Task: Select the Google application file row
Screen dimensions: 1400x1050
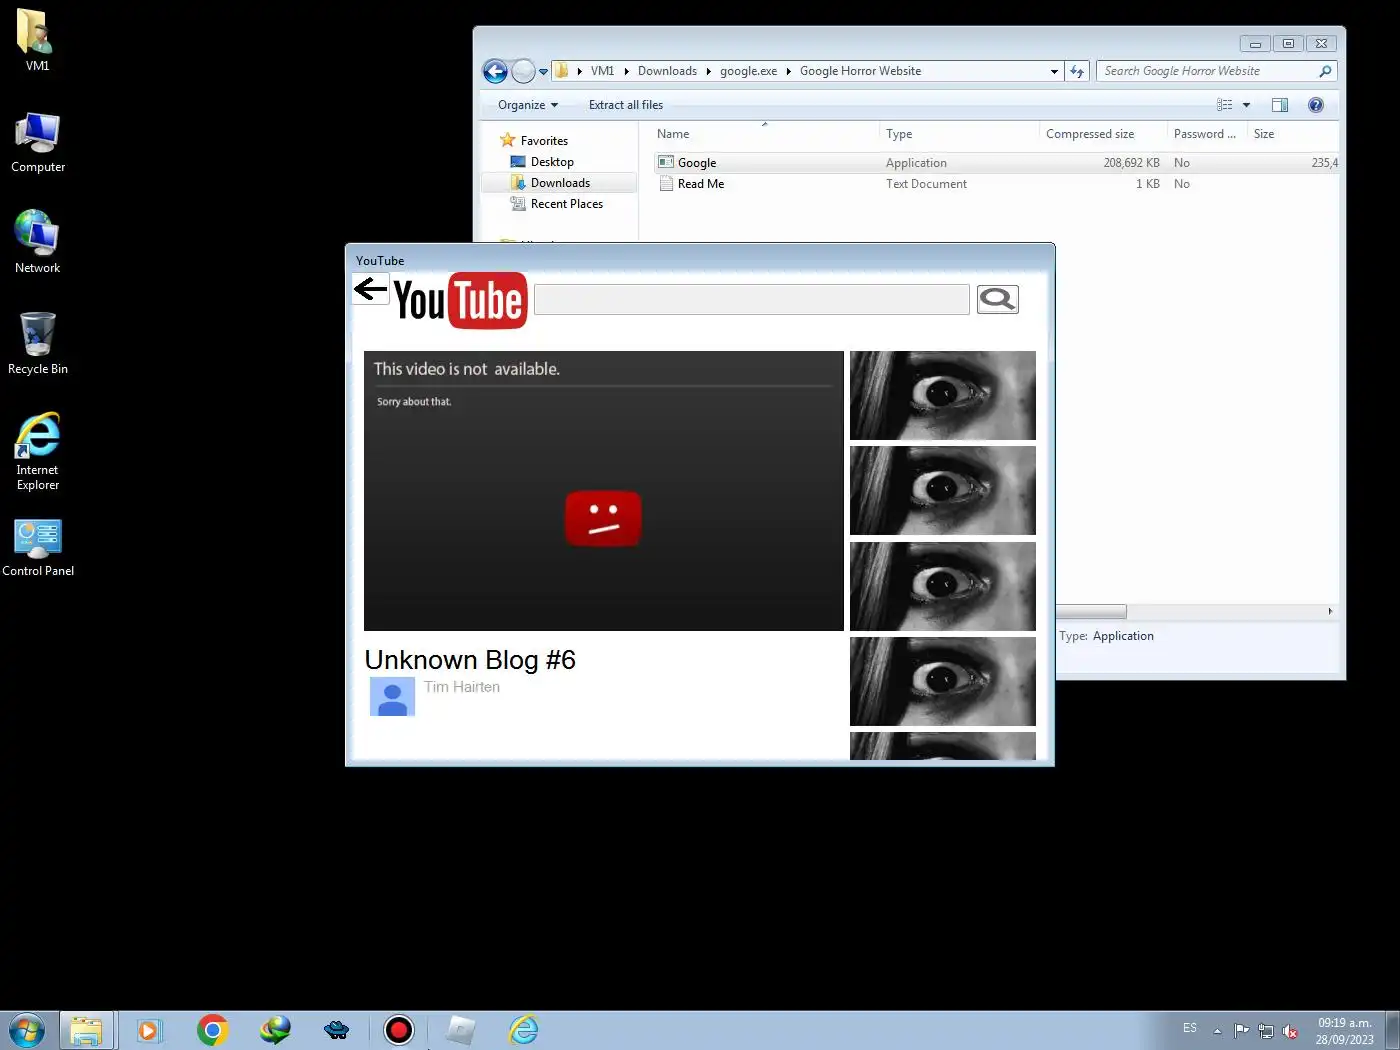Action: (x=996, y=163)
